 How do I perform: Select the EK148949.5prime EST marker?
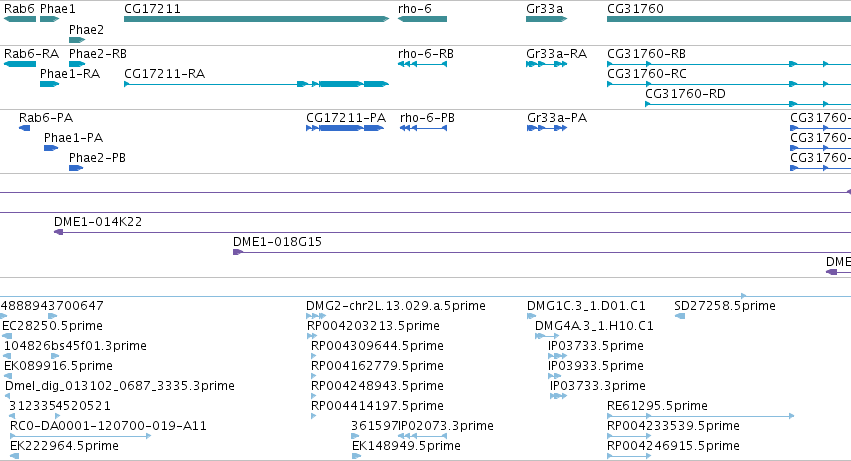tap(356, 456)
